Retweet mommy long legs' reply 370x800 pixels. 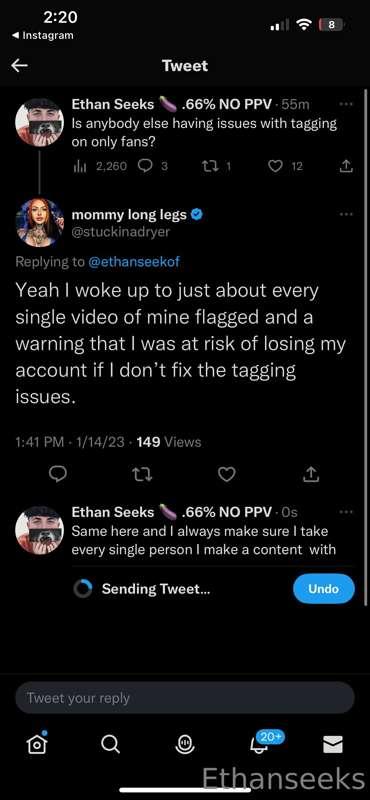pyautogui.click(x=143, y=474)
